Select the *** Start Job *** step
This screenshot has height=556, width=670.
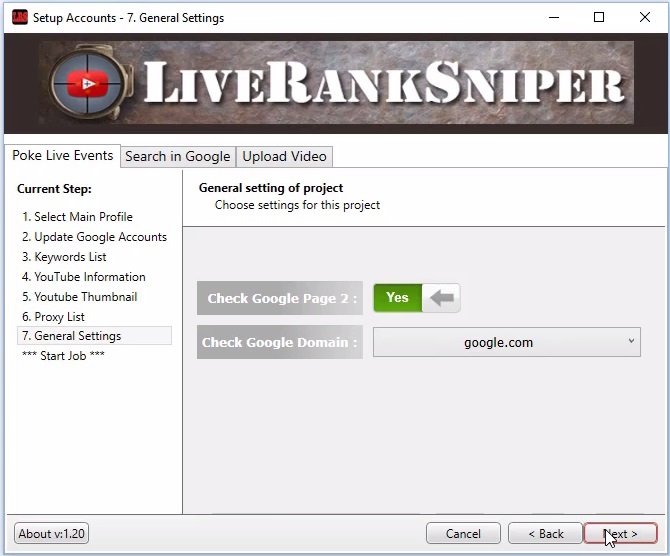63,356
